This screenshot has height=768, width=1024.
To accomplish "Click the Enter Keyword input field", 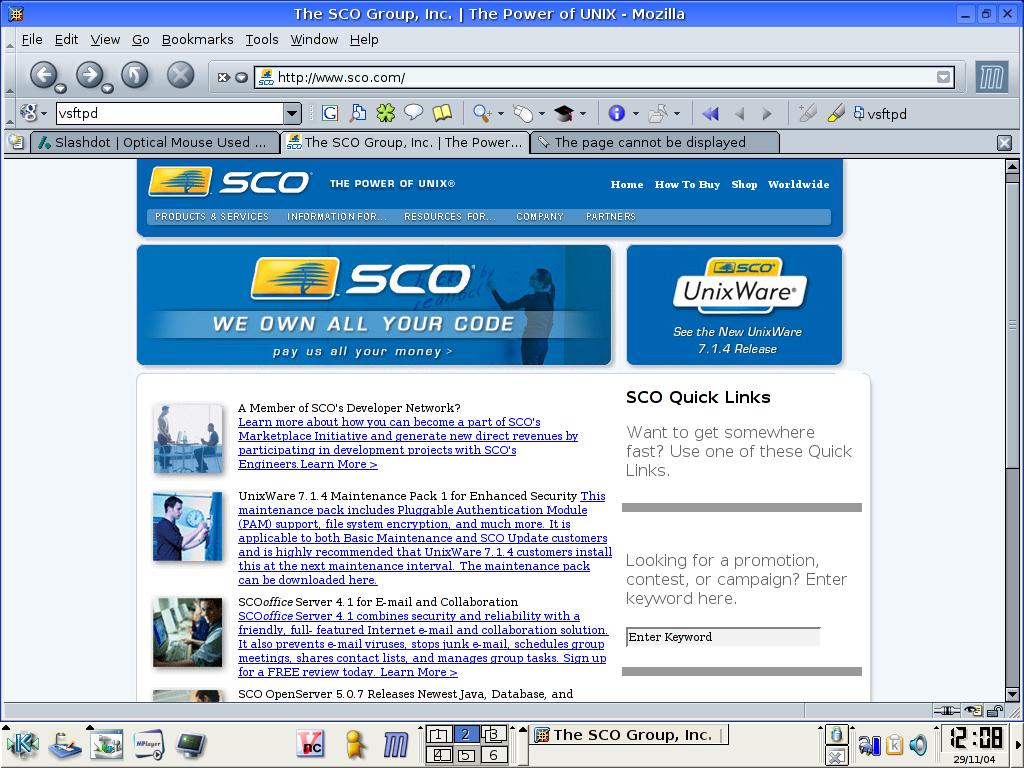I will click(722, 637).
